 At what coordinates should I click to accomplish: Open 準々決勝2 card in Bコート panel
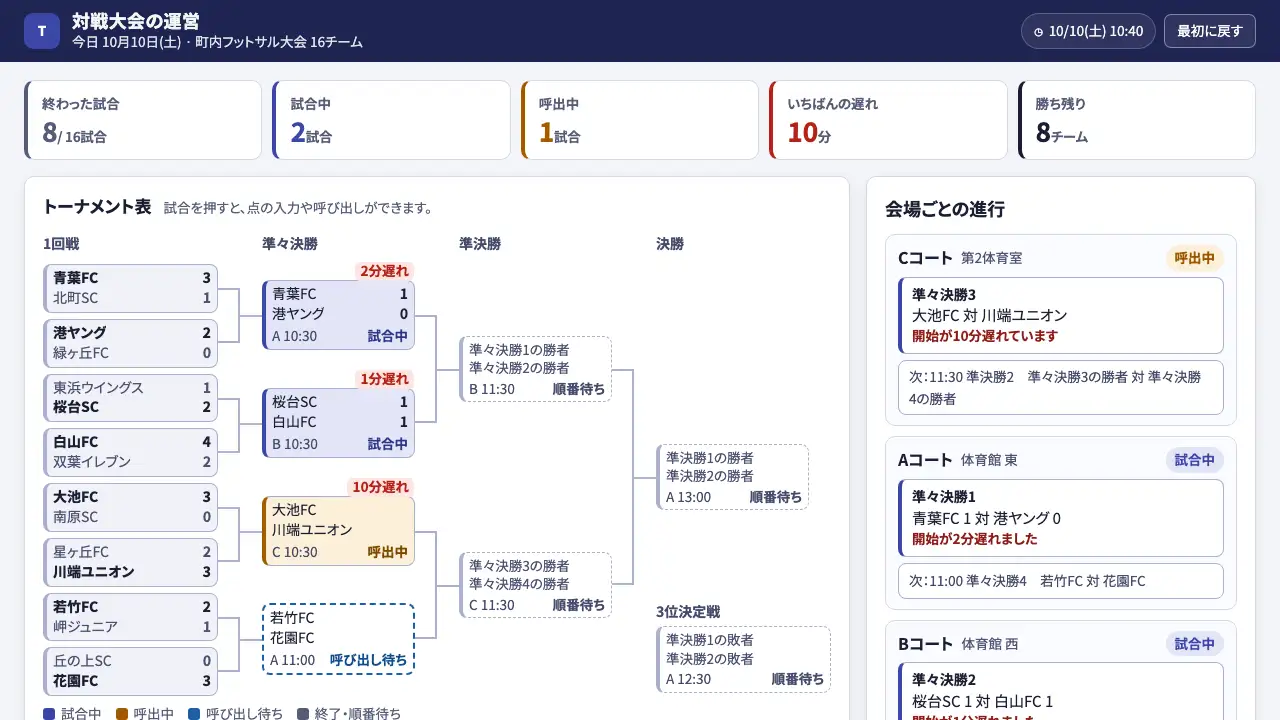(x=1061, y=691)
